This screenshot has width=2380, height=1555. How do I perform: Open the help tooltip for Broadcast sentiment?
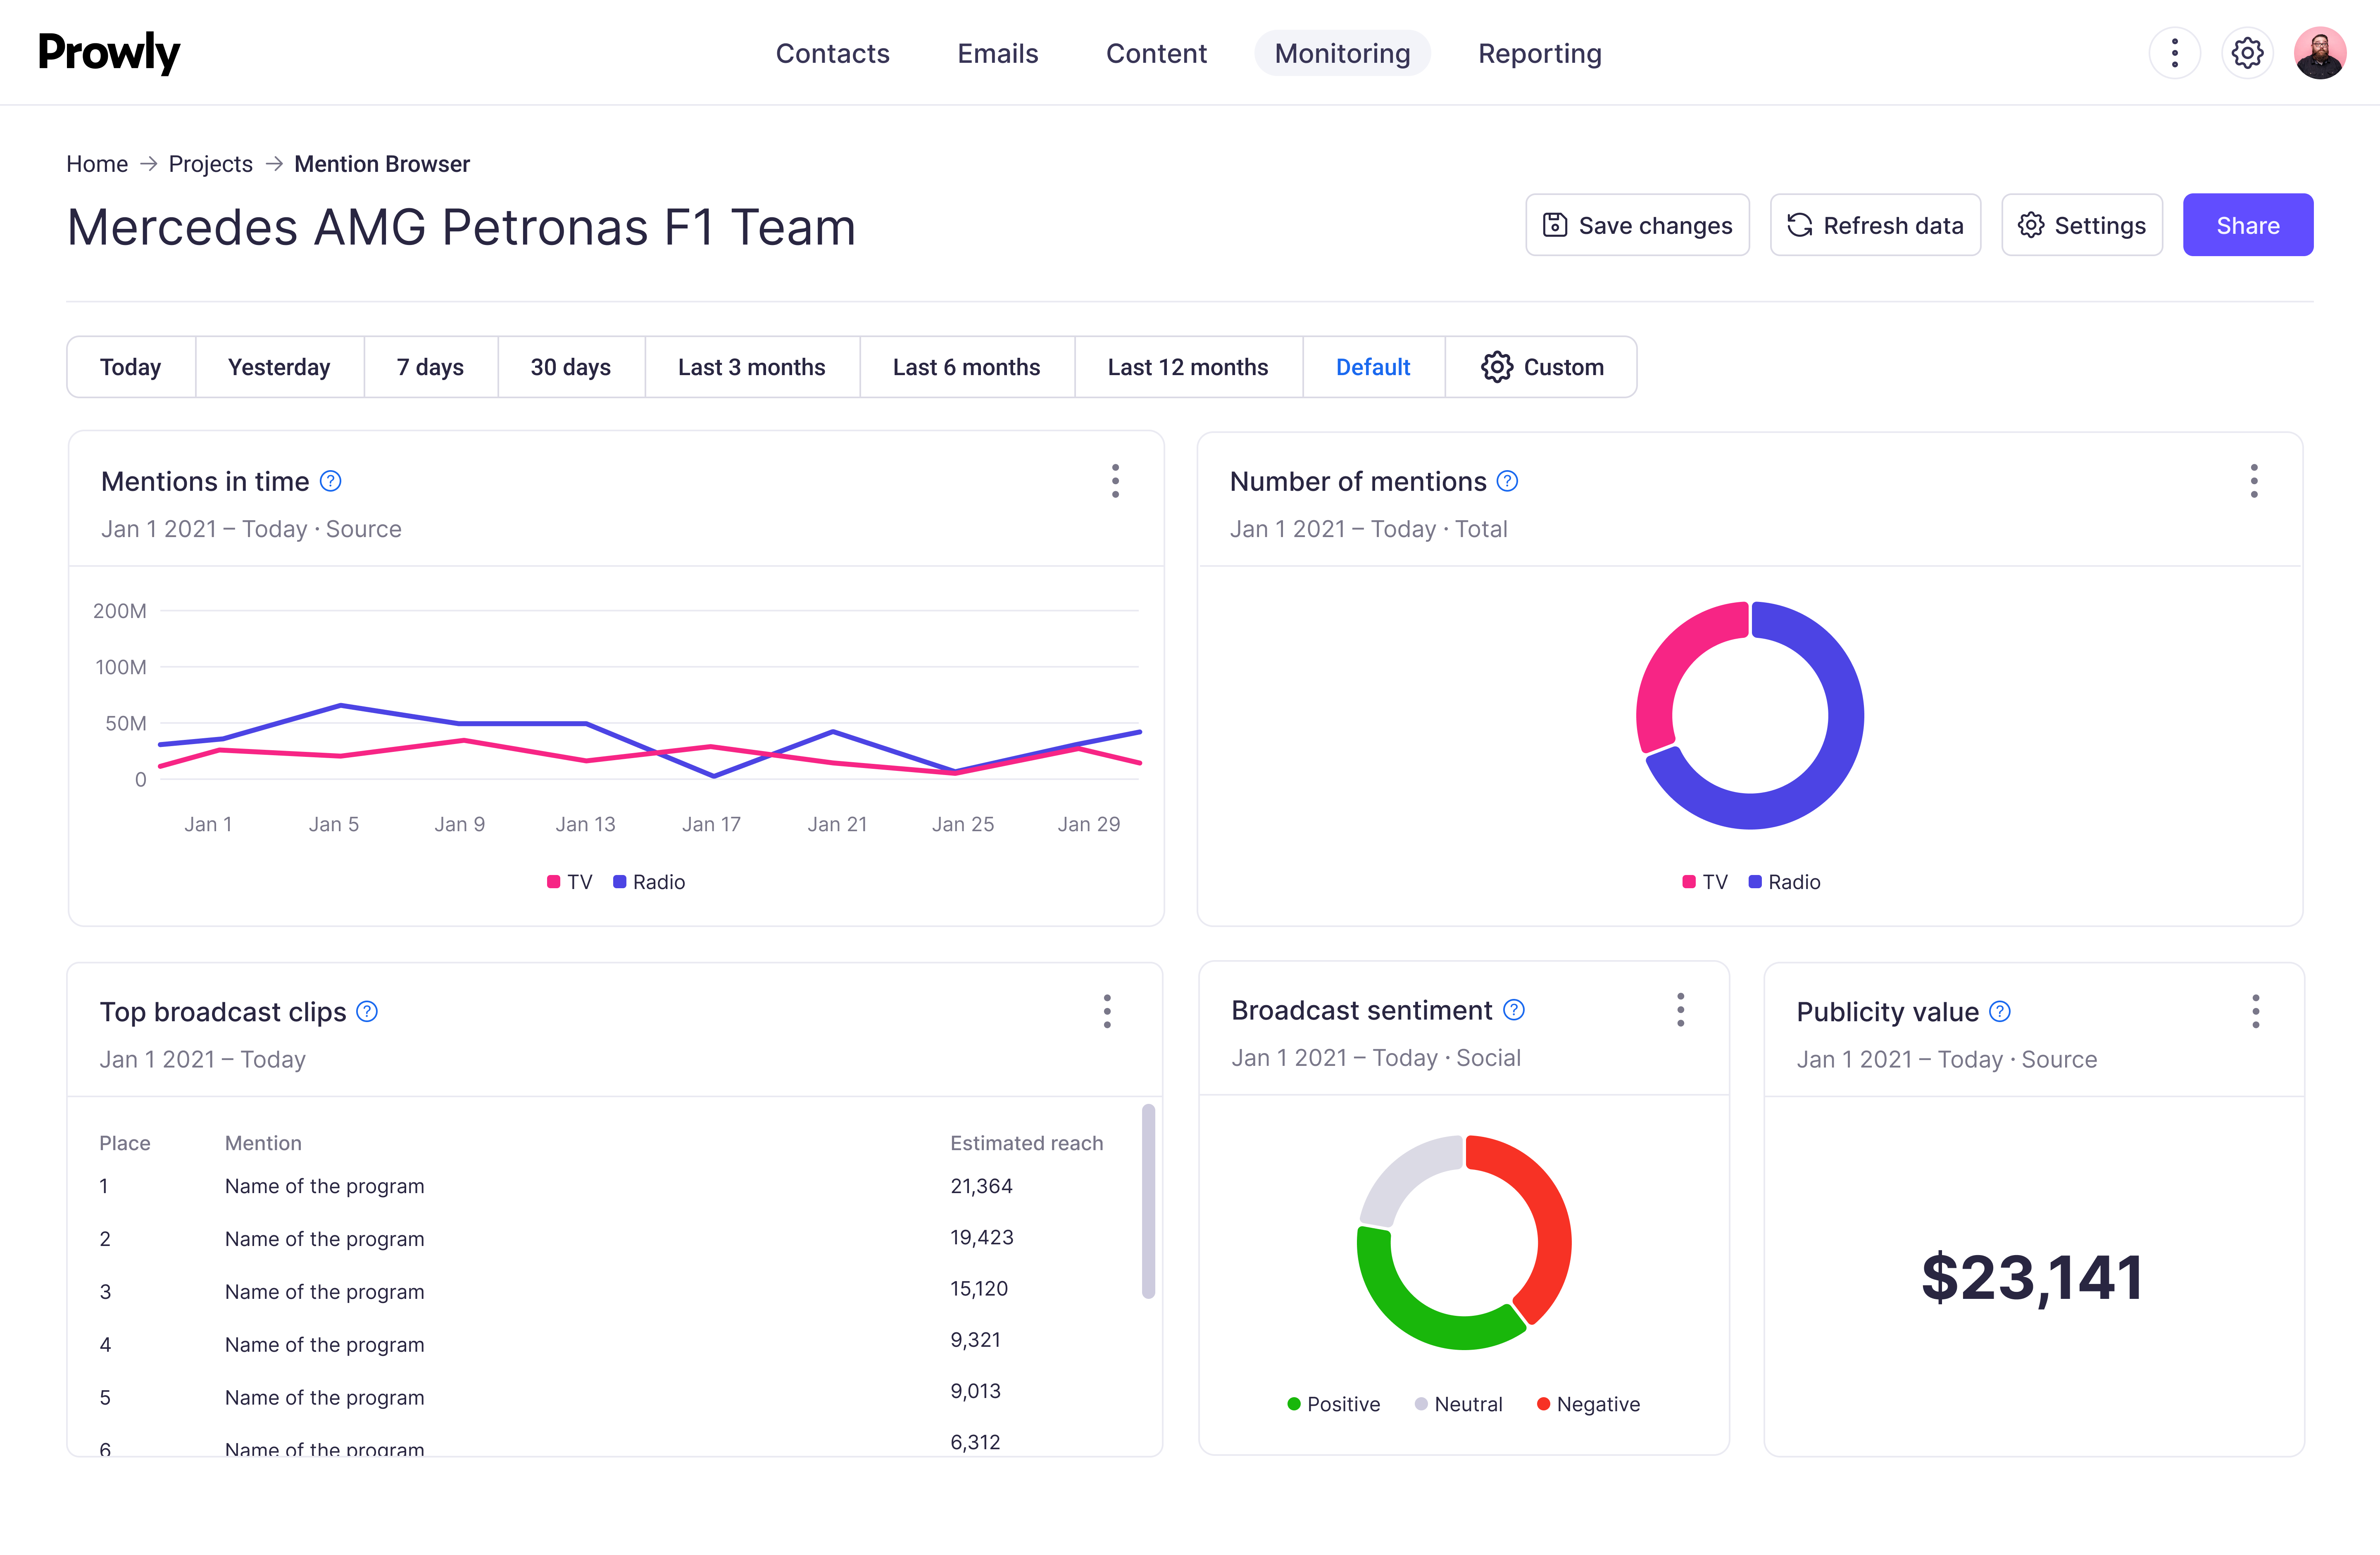[1513, 1010]
